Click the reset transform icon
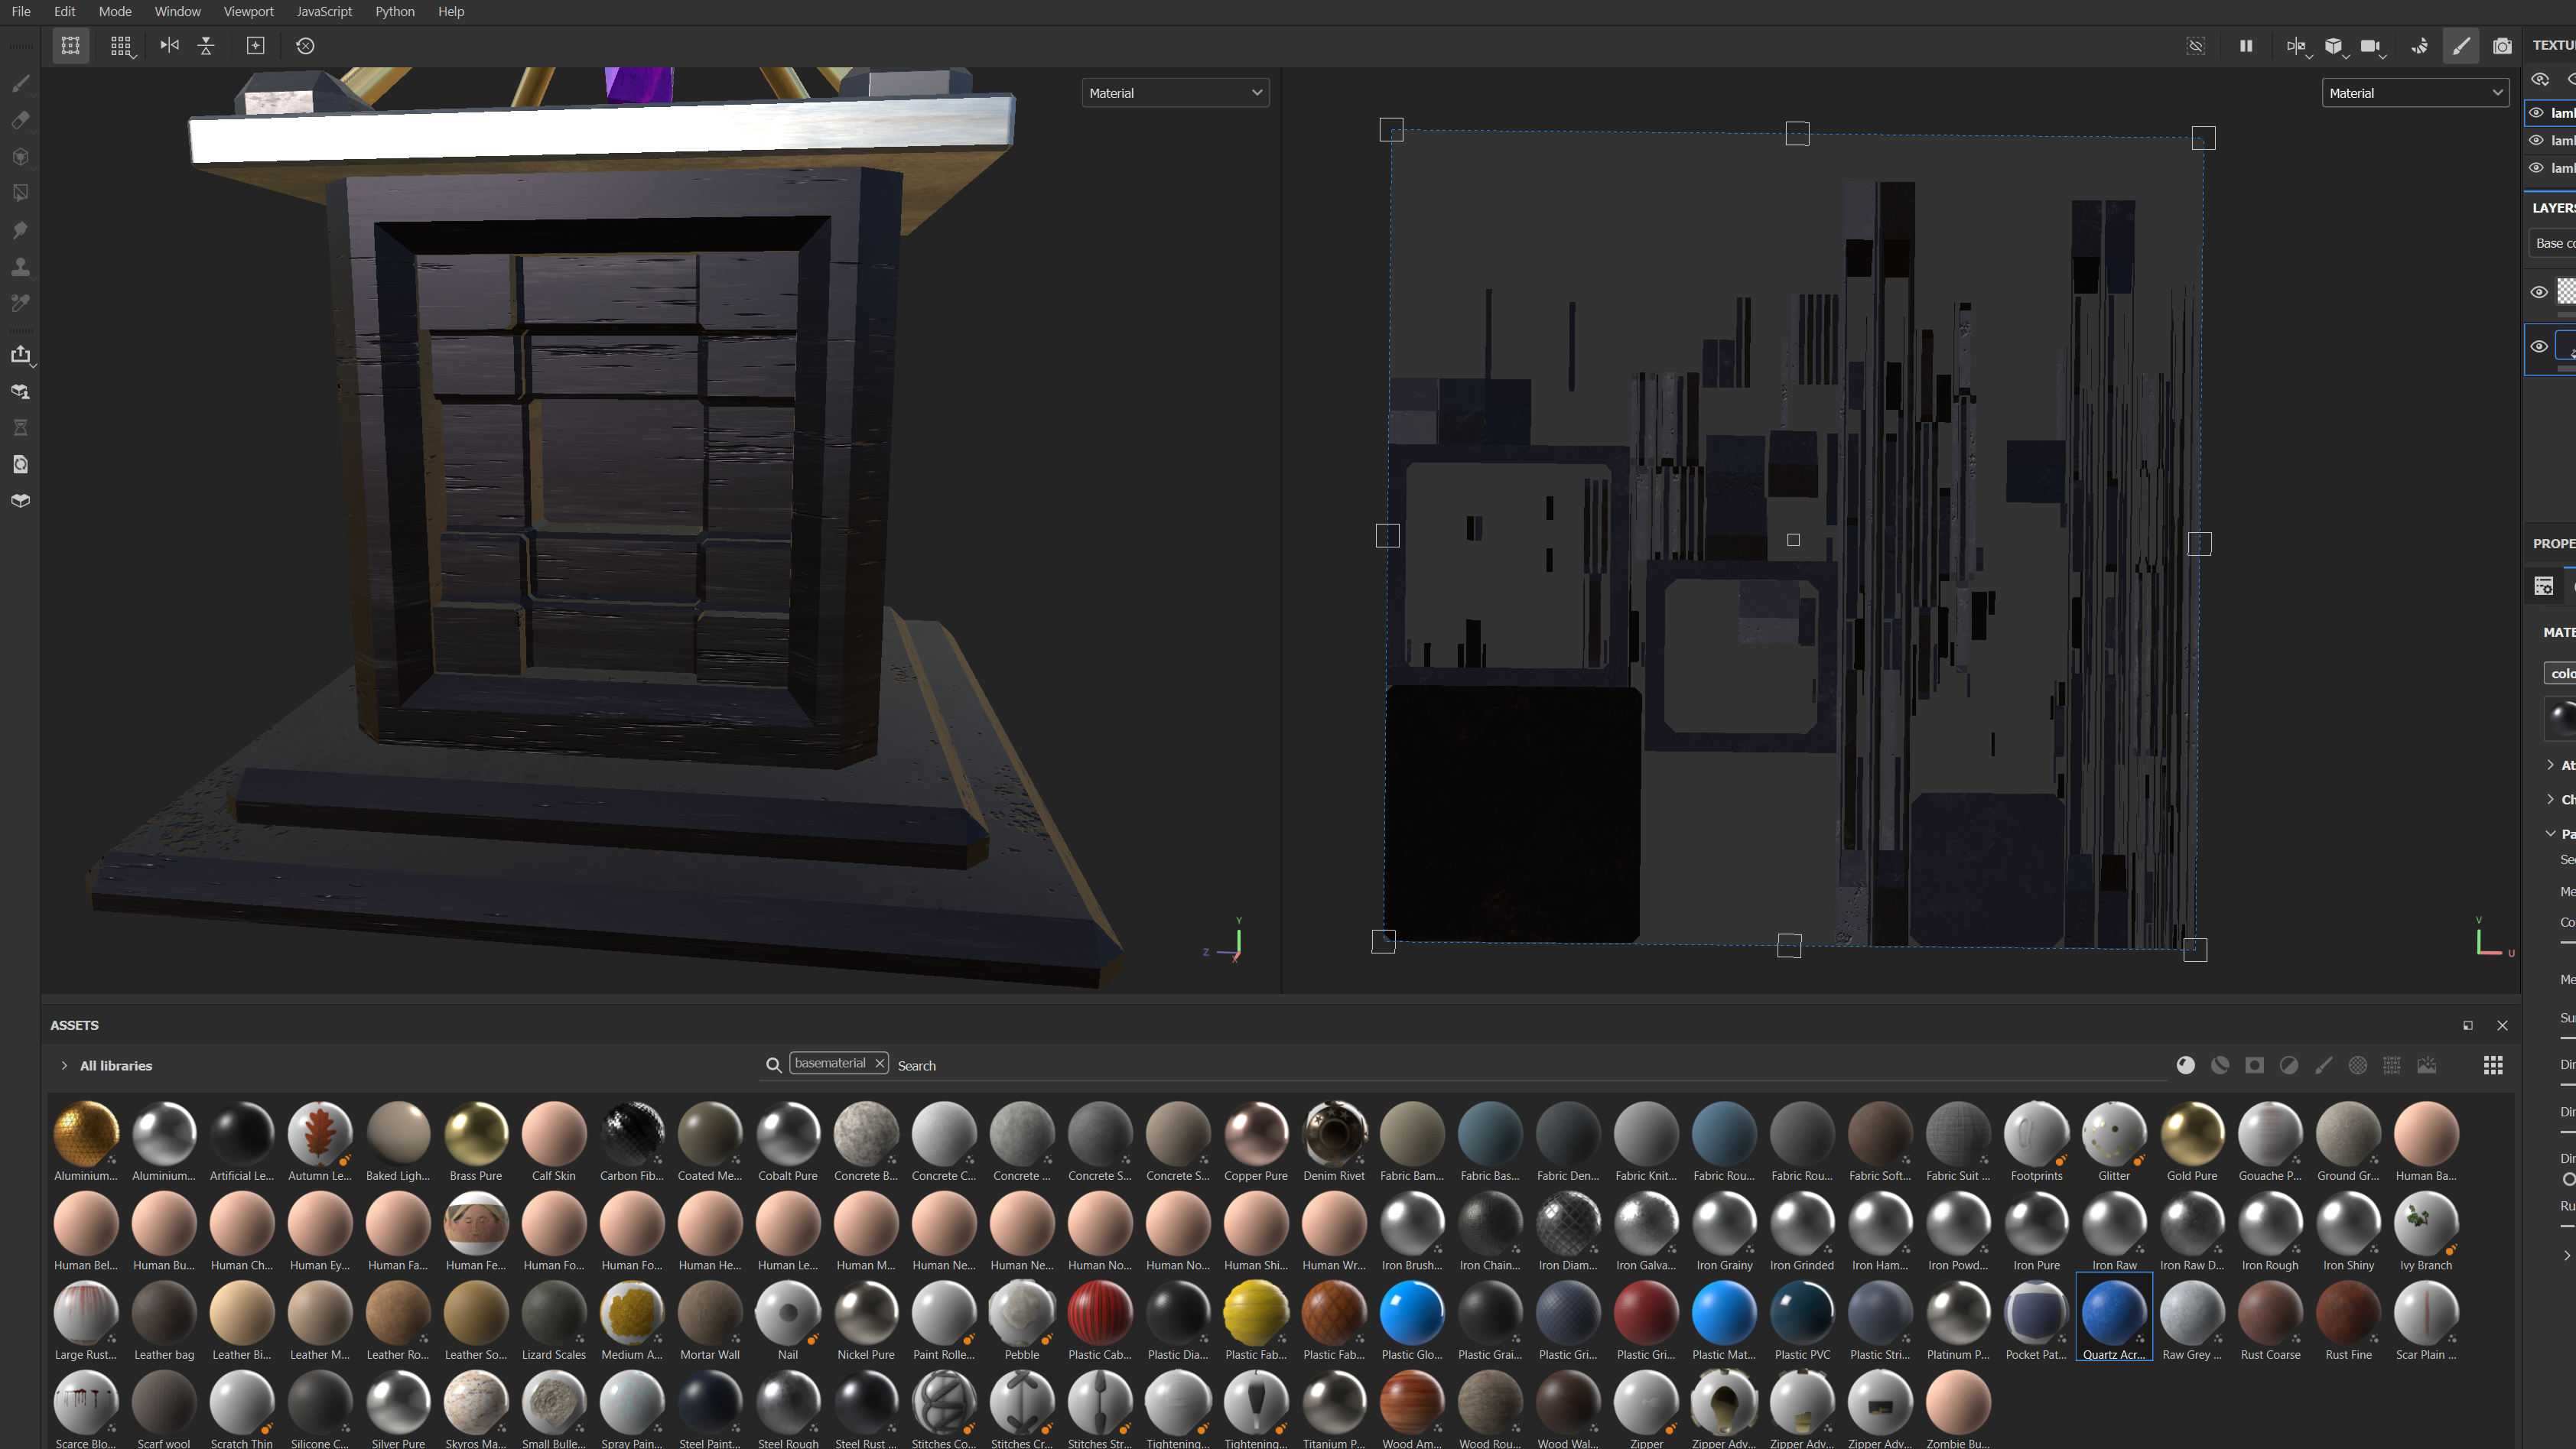This screenshot has width=2576, height=1449. point(305,45)
